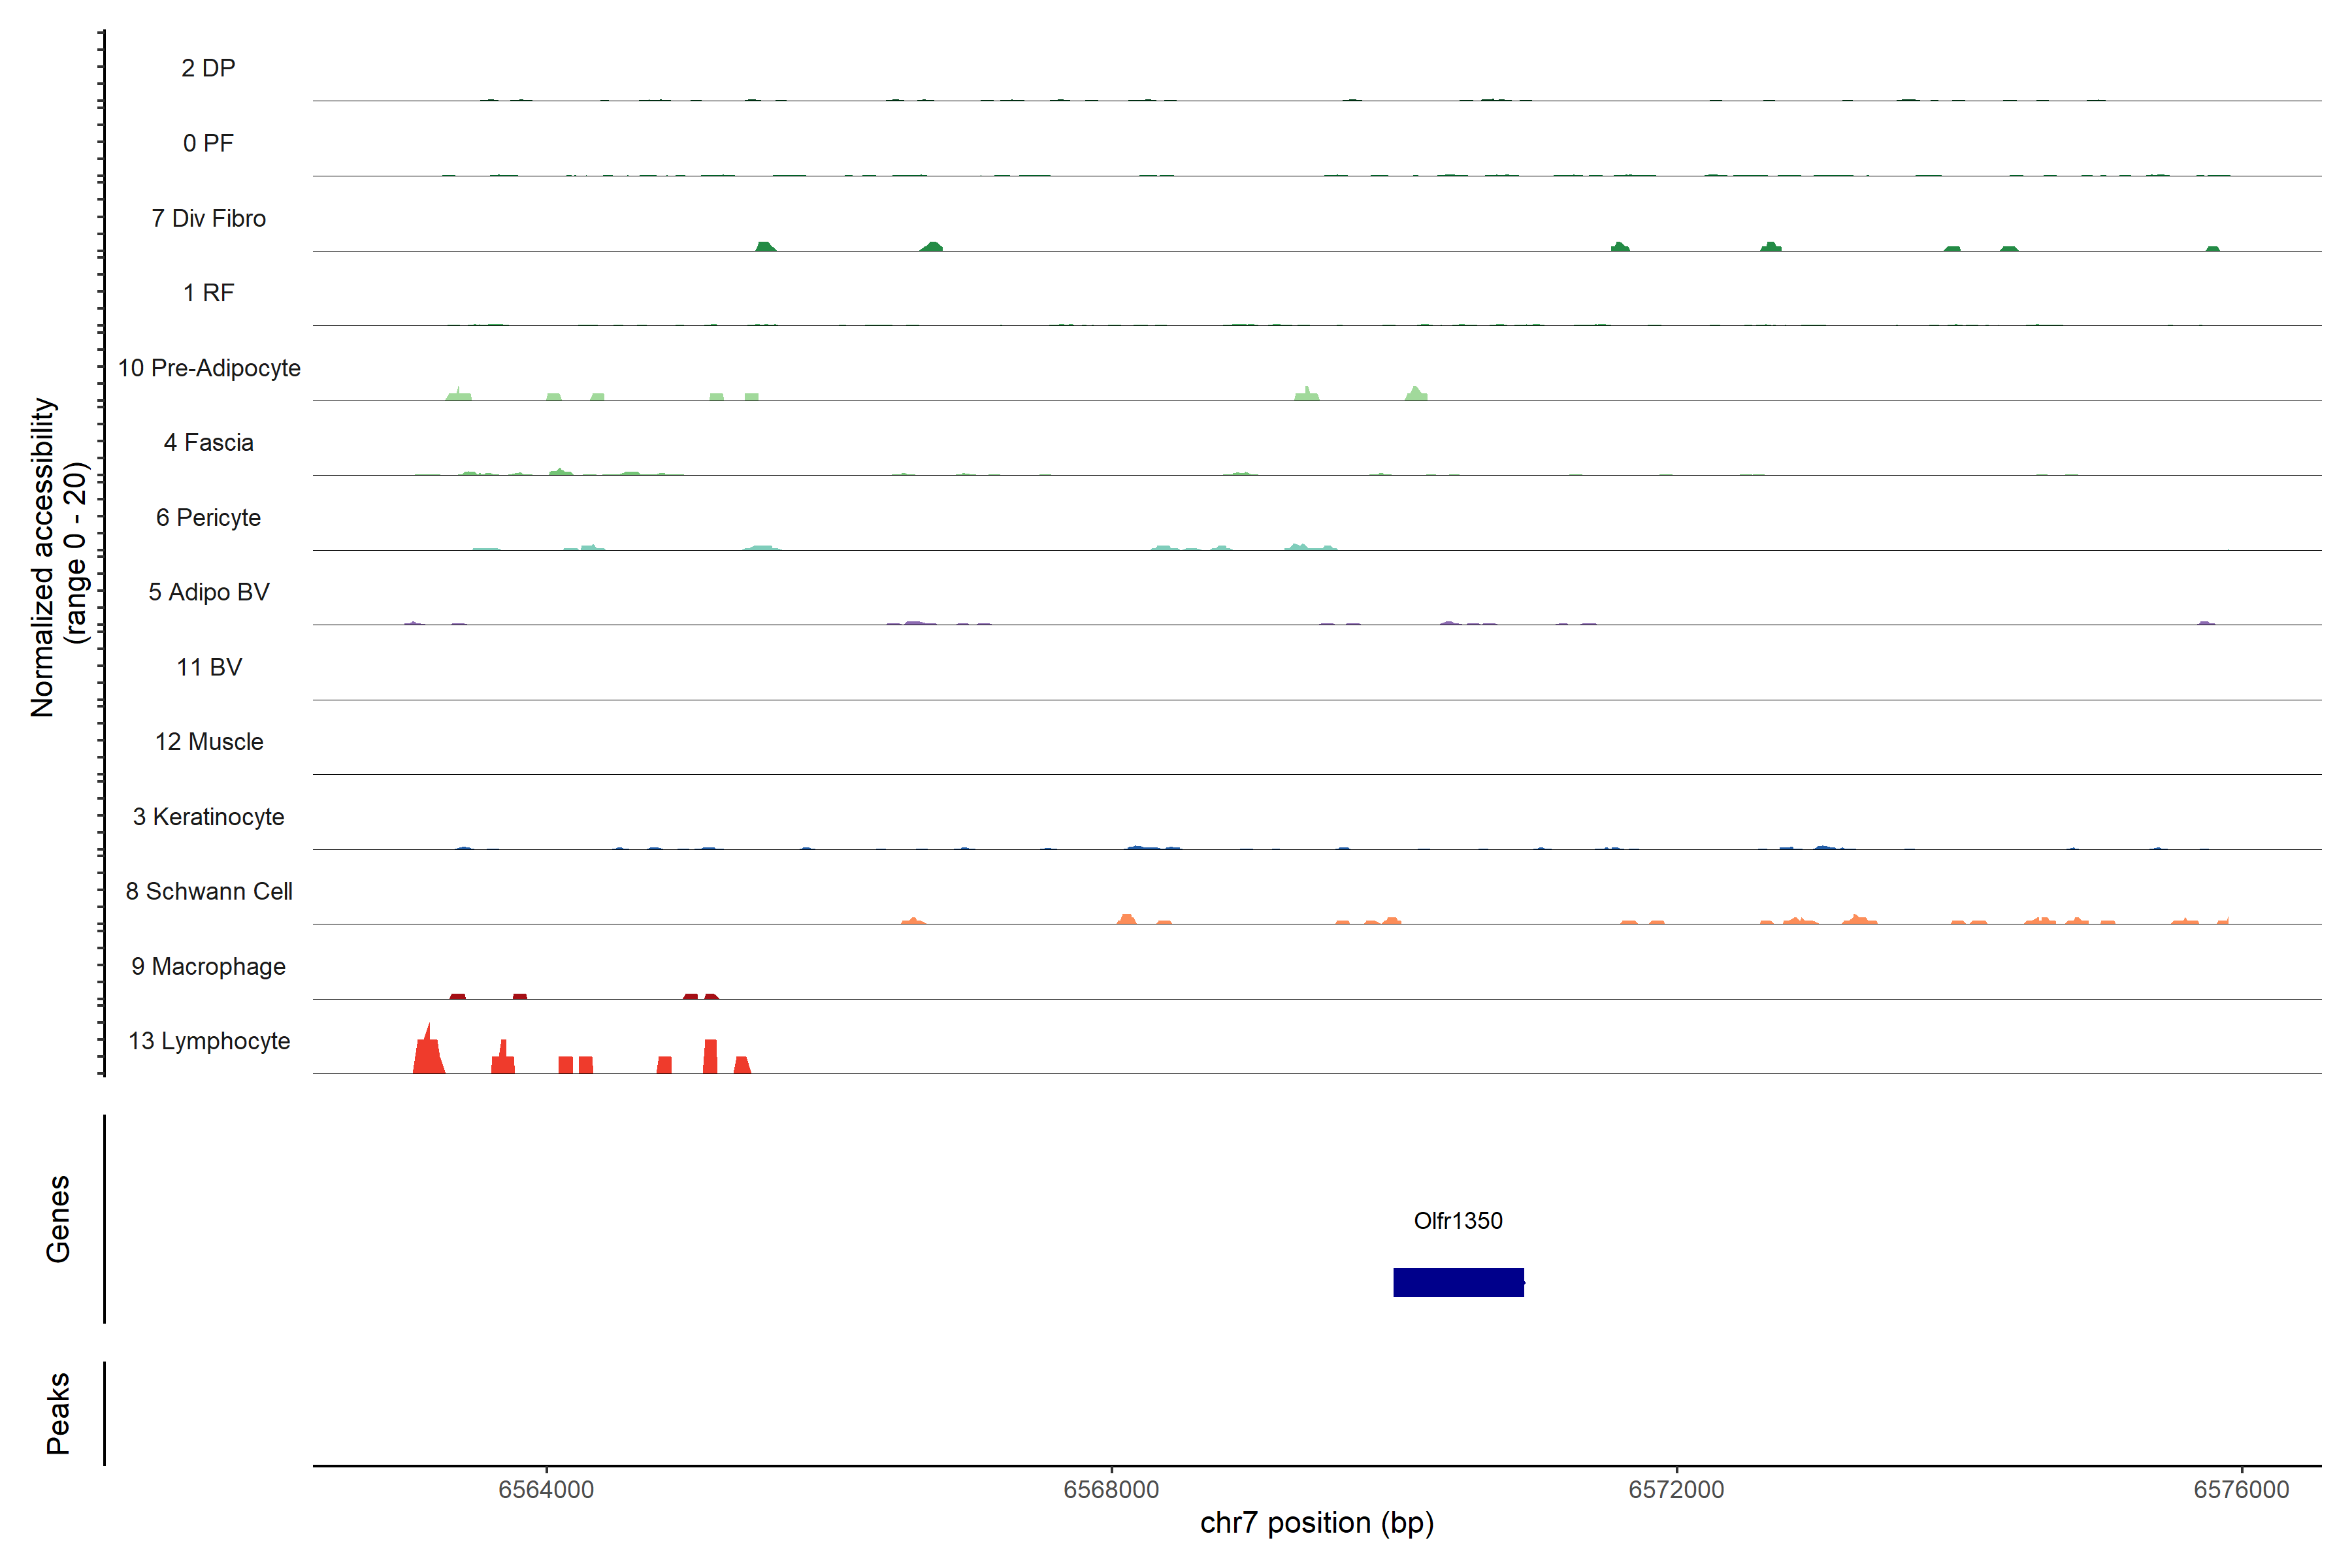
Task: Select the 5 Adipo BV label
Action: (x=208, y=592)
